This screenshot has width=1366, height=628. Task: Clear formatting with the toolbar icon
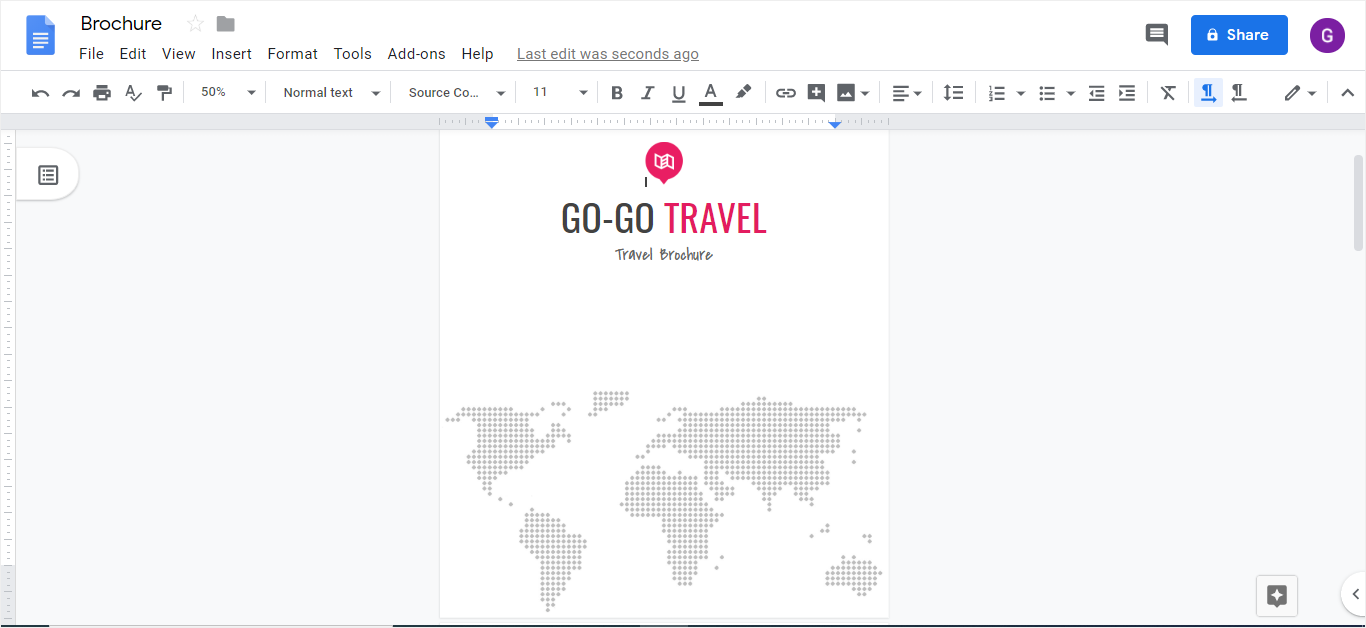coord(1167,92)
